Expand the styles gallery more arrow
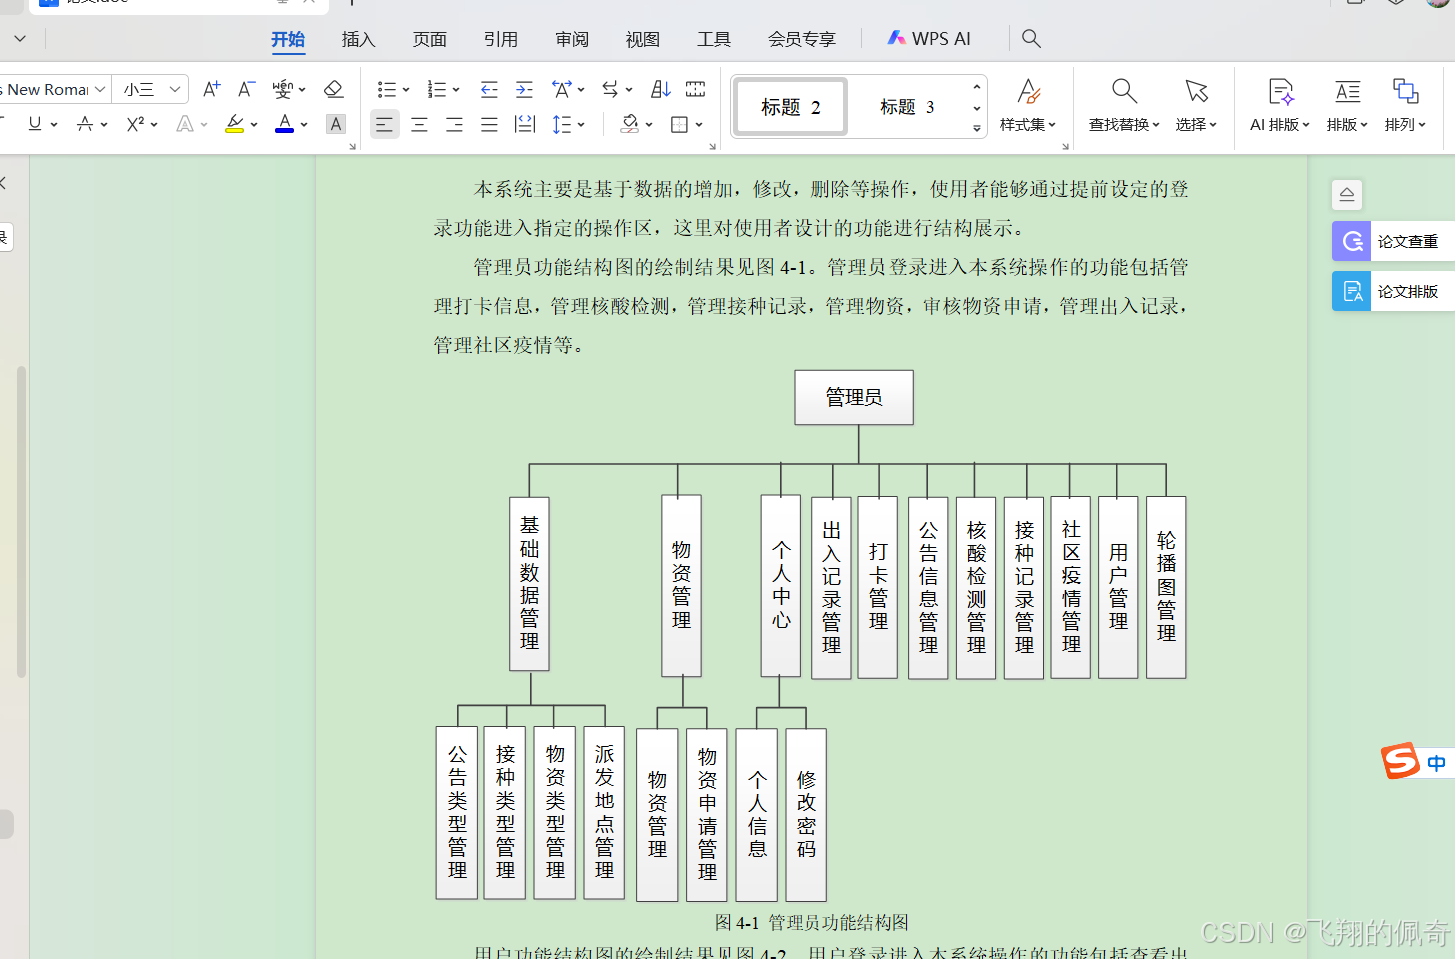 [977, 128]
